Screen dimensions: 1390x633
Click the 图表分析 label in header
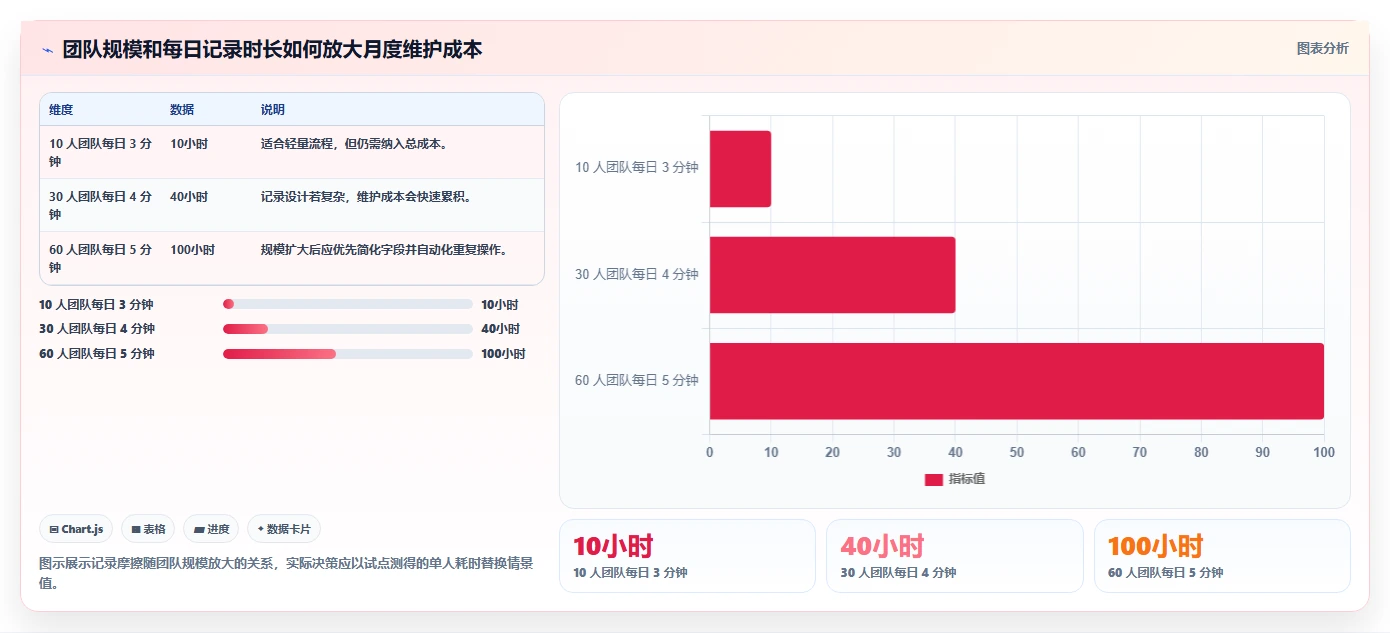[x=1322, y=48]
